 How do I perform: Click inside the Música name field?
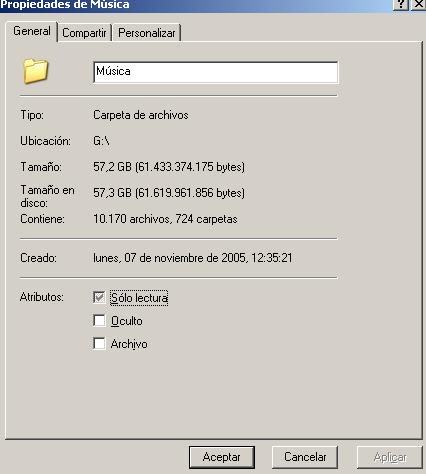coord(216,72)
